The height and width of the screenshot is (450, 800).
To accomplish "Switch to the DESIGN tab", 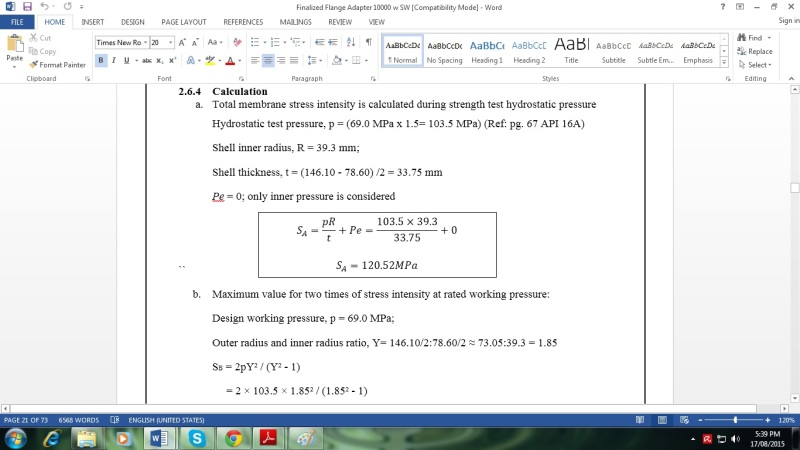I will (x=133, y=22).
